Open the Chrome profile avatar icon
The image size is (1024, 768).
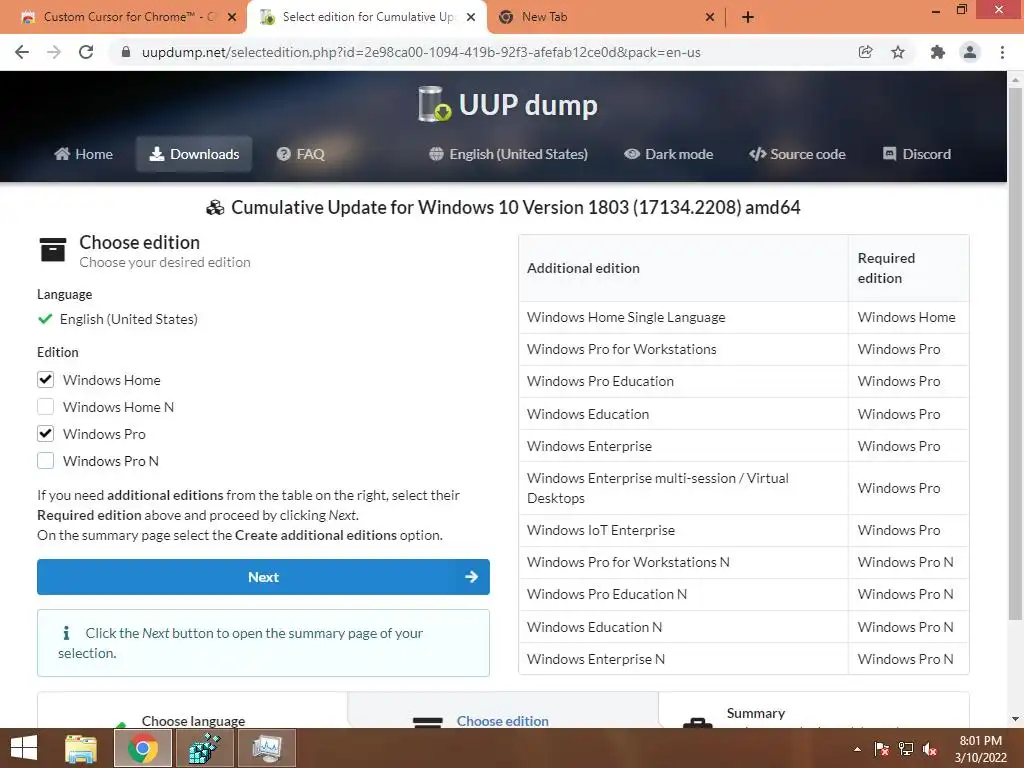(x=970, y=52)
